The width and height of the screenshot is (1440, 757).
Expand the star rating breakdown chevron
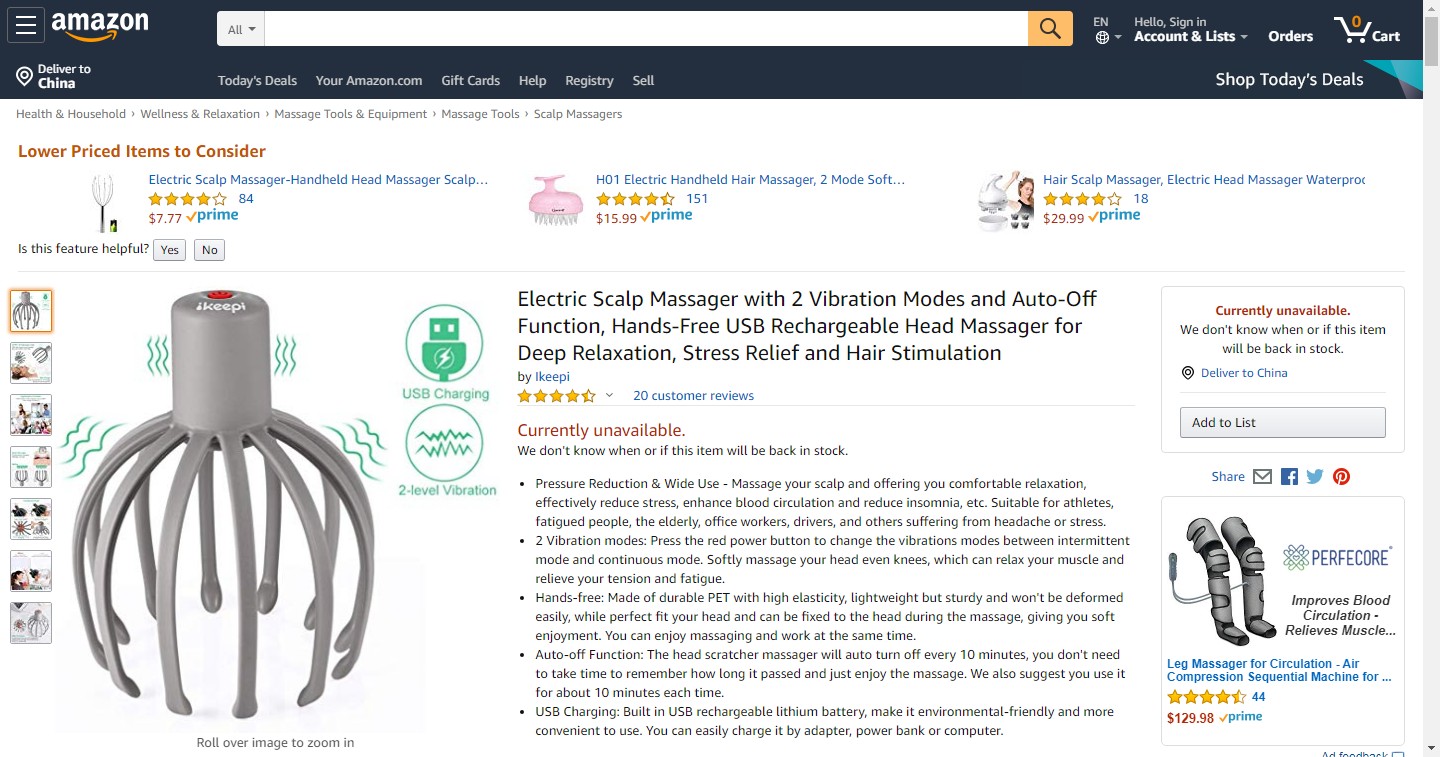point(609,395)
